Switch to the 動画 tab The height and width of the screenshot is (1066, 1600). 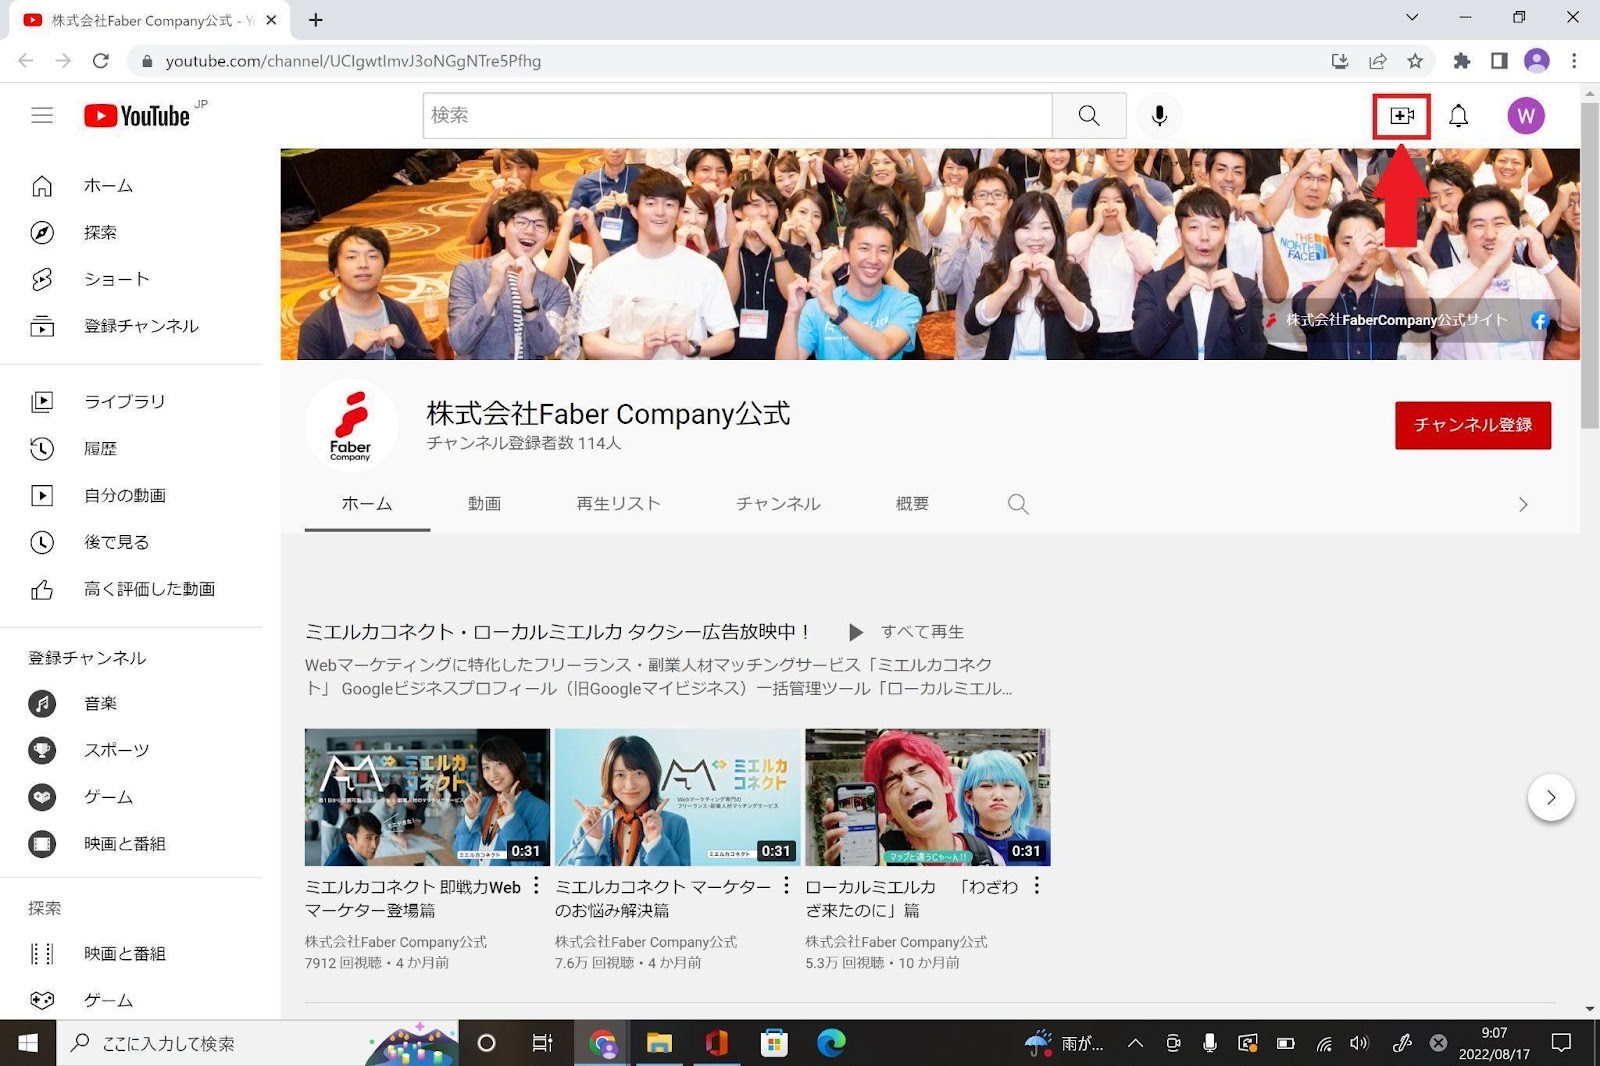[x=484, y=504]
